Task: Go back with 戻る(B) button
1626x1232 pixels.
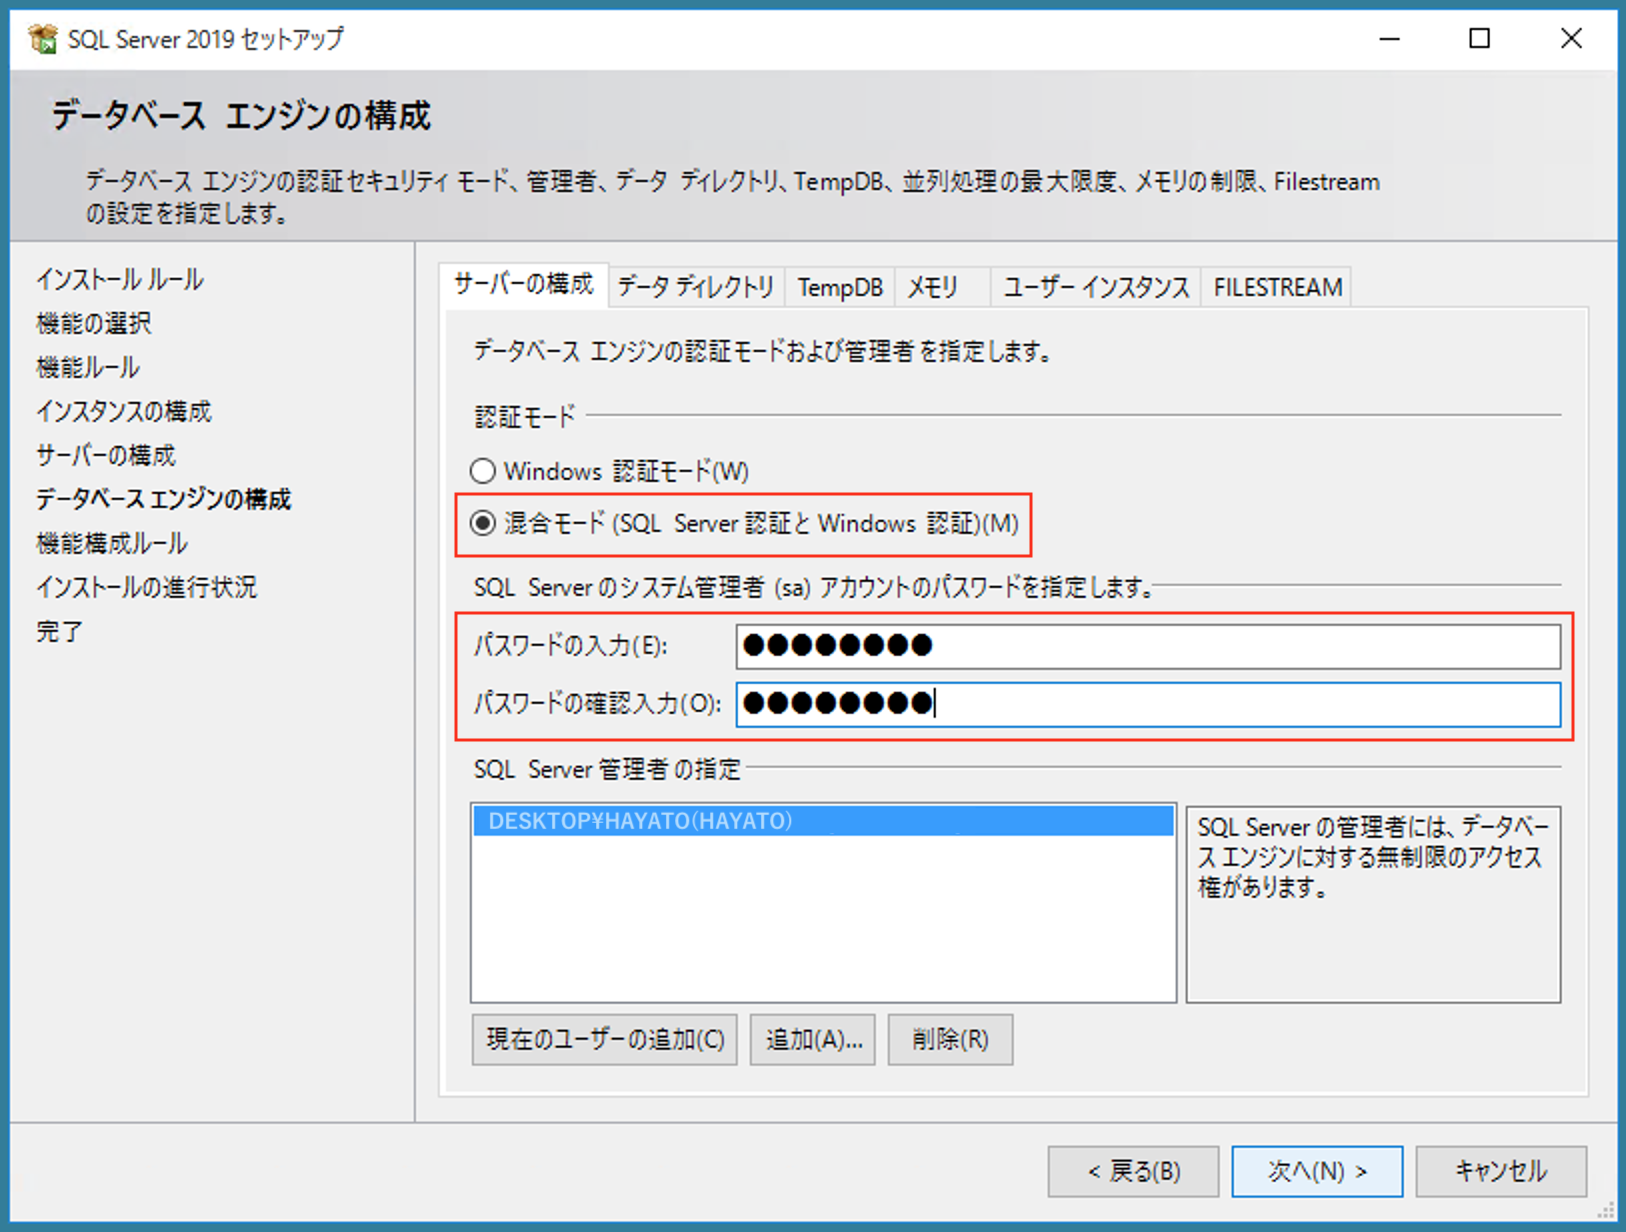Action: [x=1133, y=1171]
